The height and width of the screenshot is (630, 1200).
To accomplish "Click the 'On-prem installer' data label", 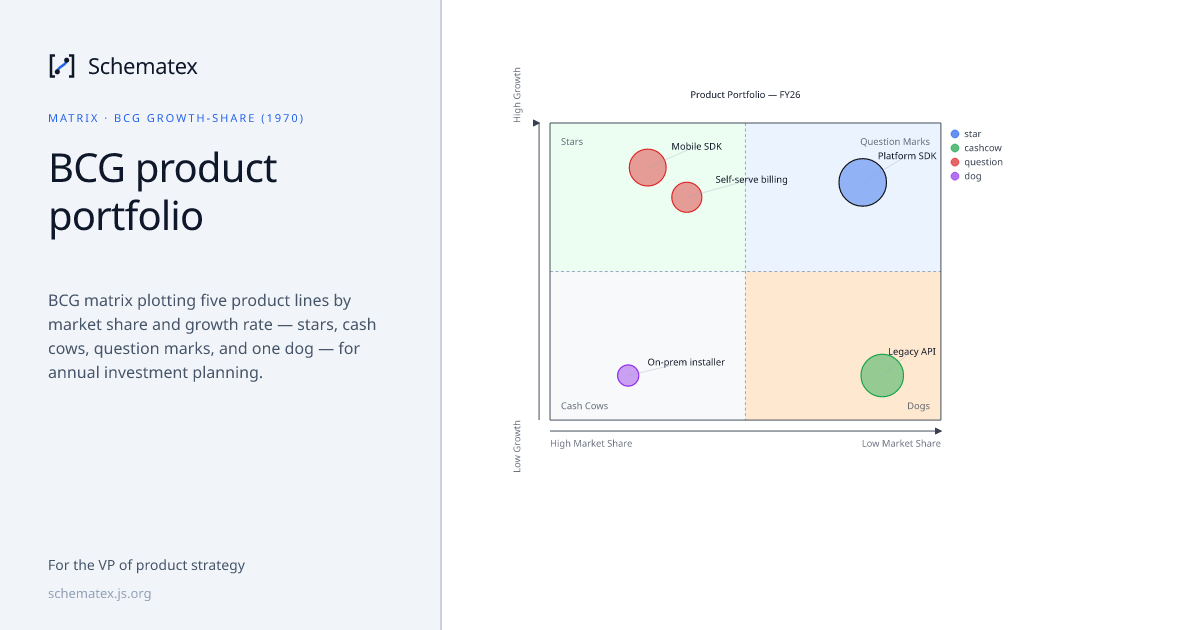I will coord(686,362).
